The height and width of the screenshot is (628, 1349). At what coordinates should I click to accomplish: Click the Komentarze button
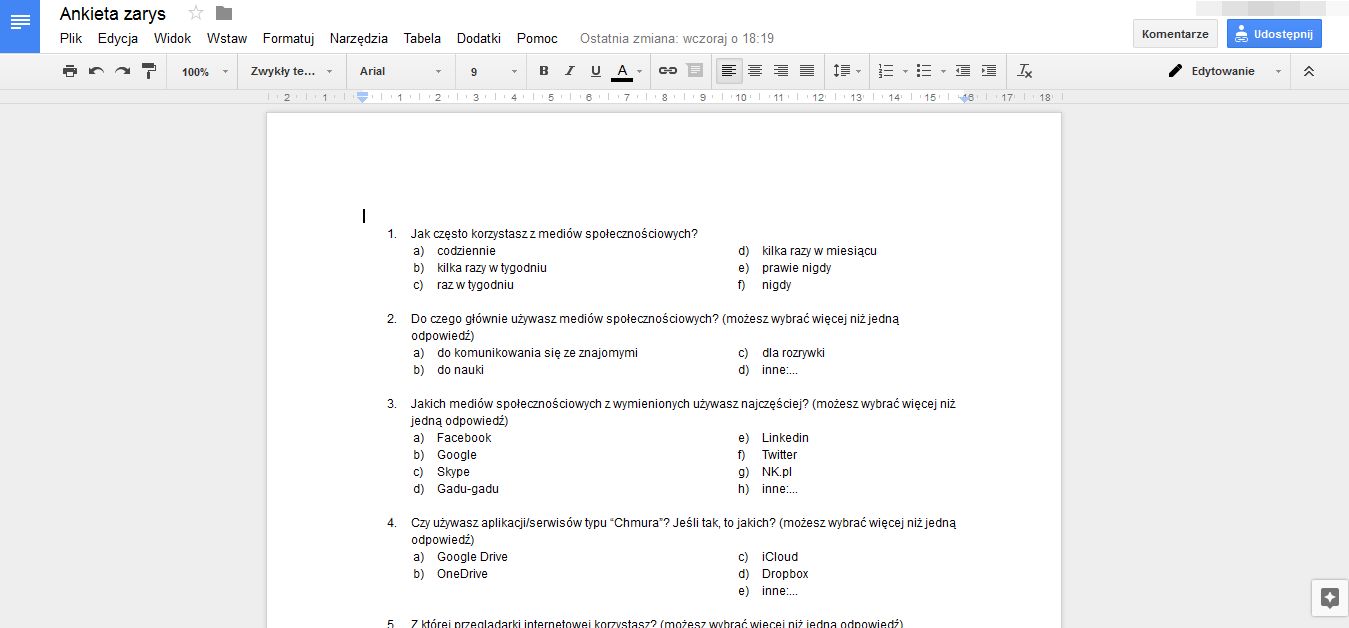tap(1175, 33)
